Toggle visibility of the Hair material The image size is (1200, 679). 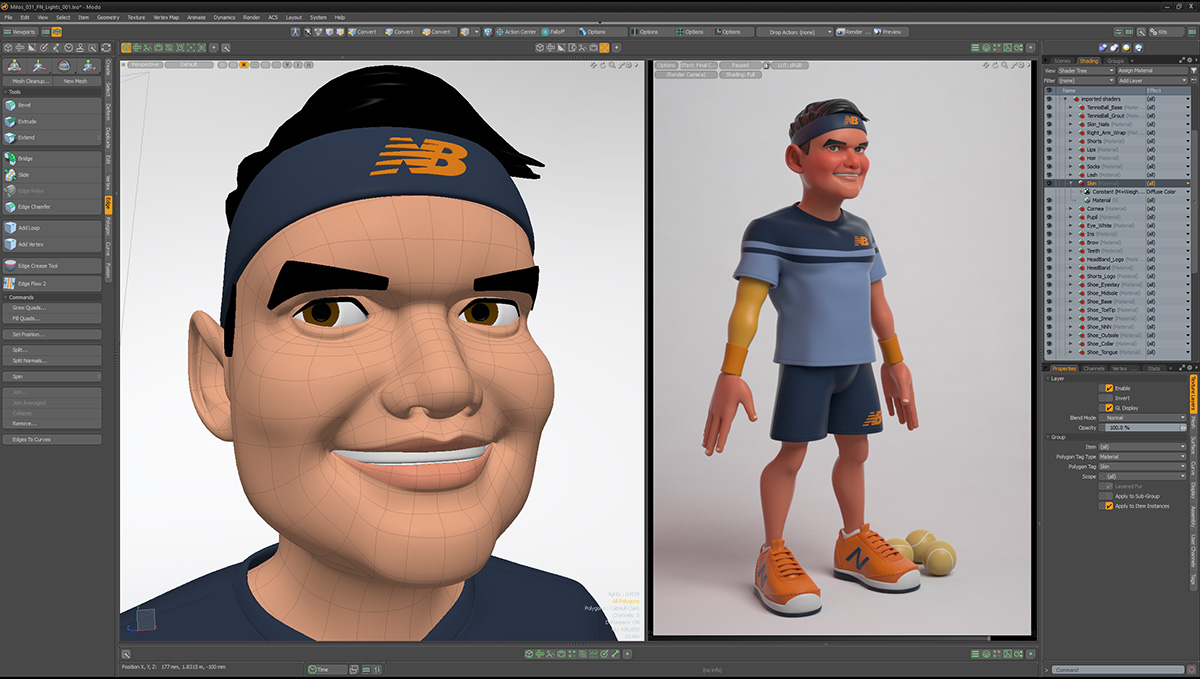tap(1049, 158)
